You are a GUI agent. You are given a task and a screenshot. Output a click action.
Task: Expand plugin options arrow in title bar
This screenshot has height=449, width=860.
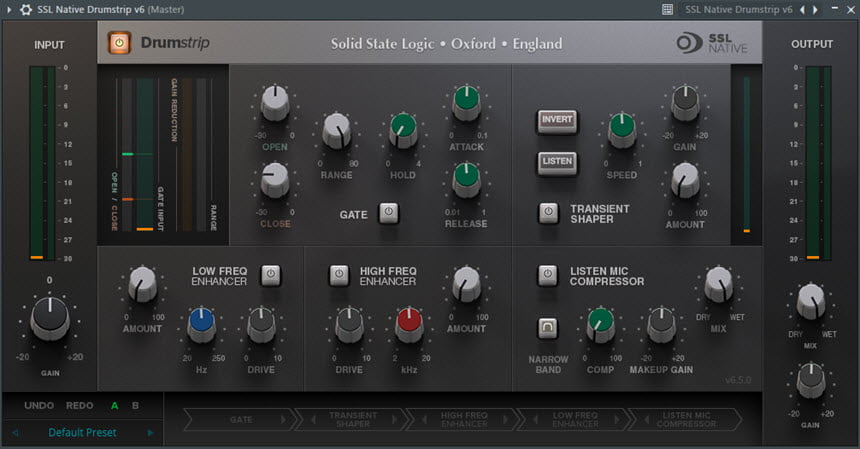click(x=9, y=9)
